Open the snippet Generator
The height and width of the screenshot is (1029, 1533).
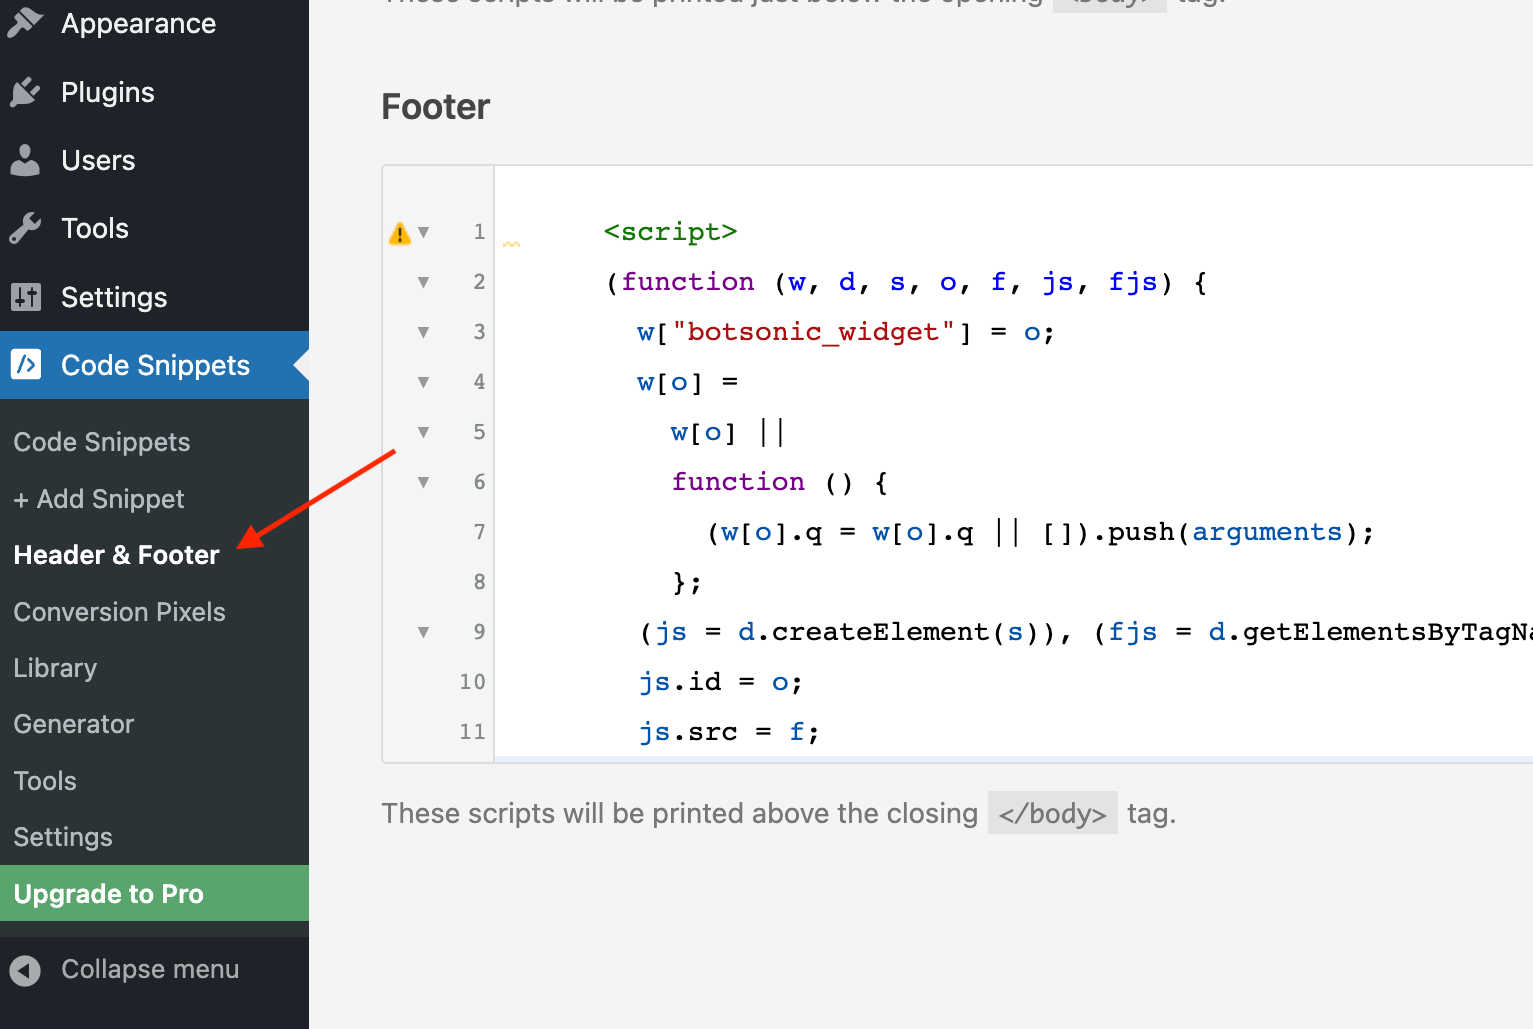coord(73,723)
